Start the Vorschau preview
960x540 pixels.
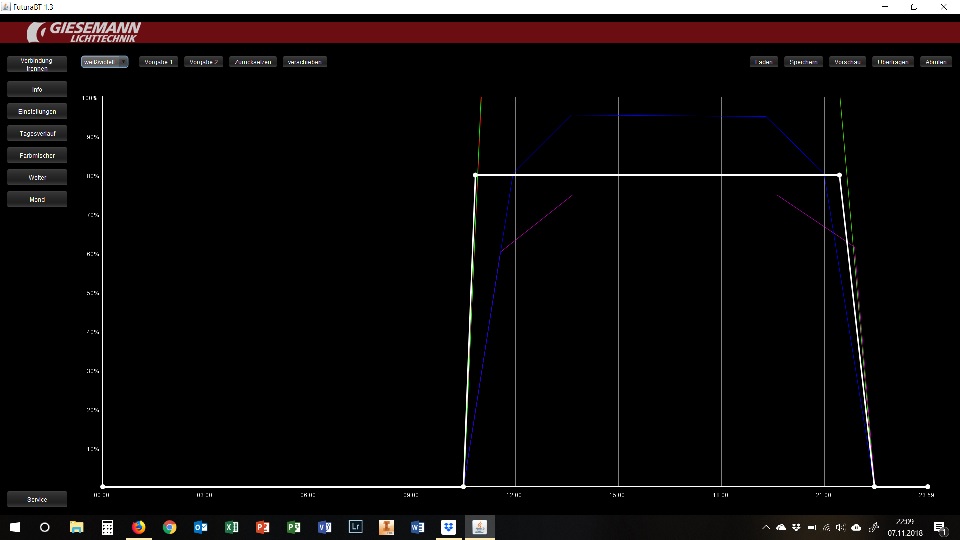click(847, 62)
